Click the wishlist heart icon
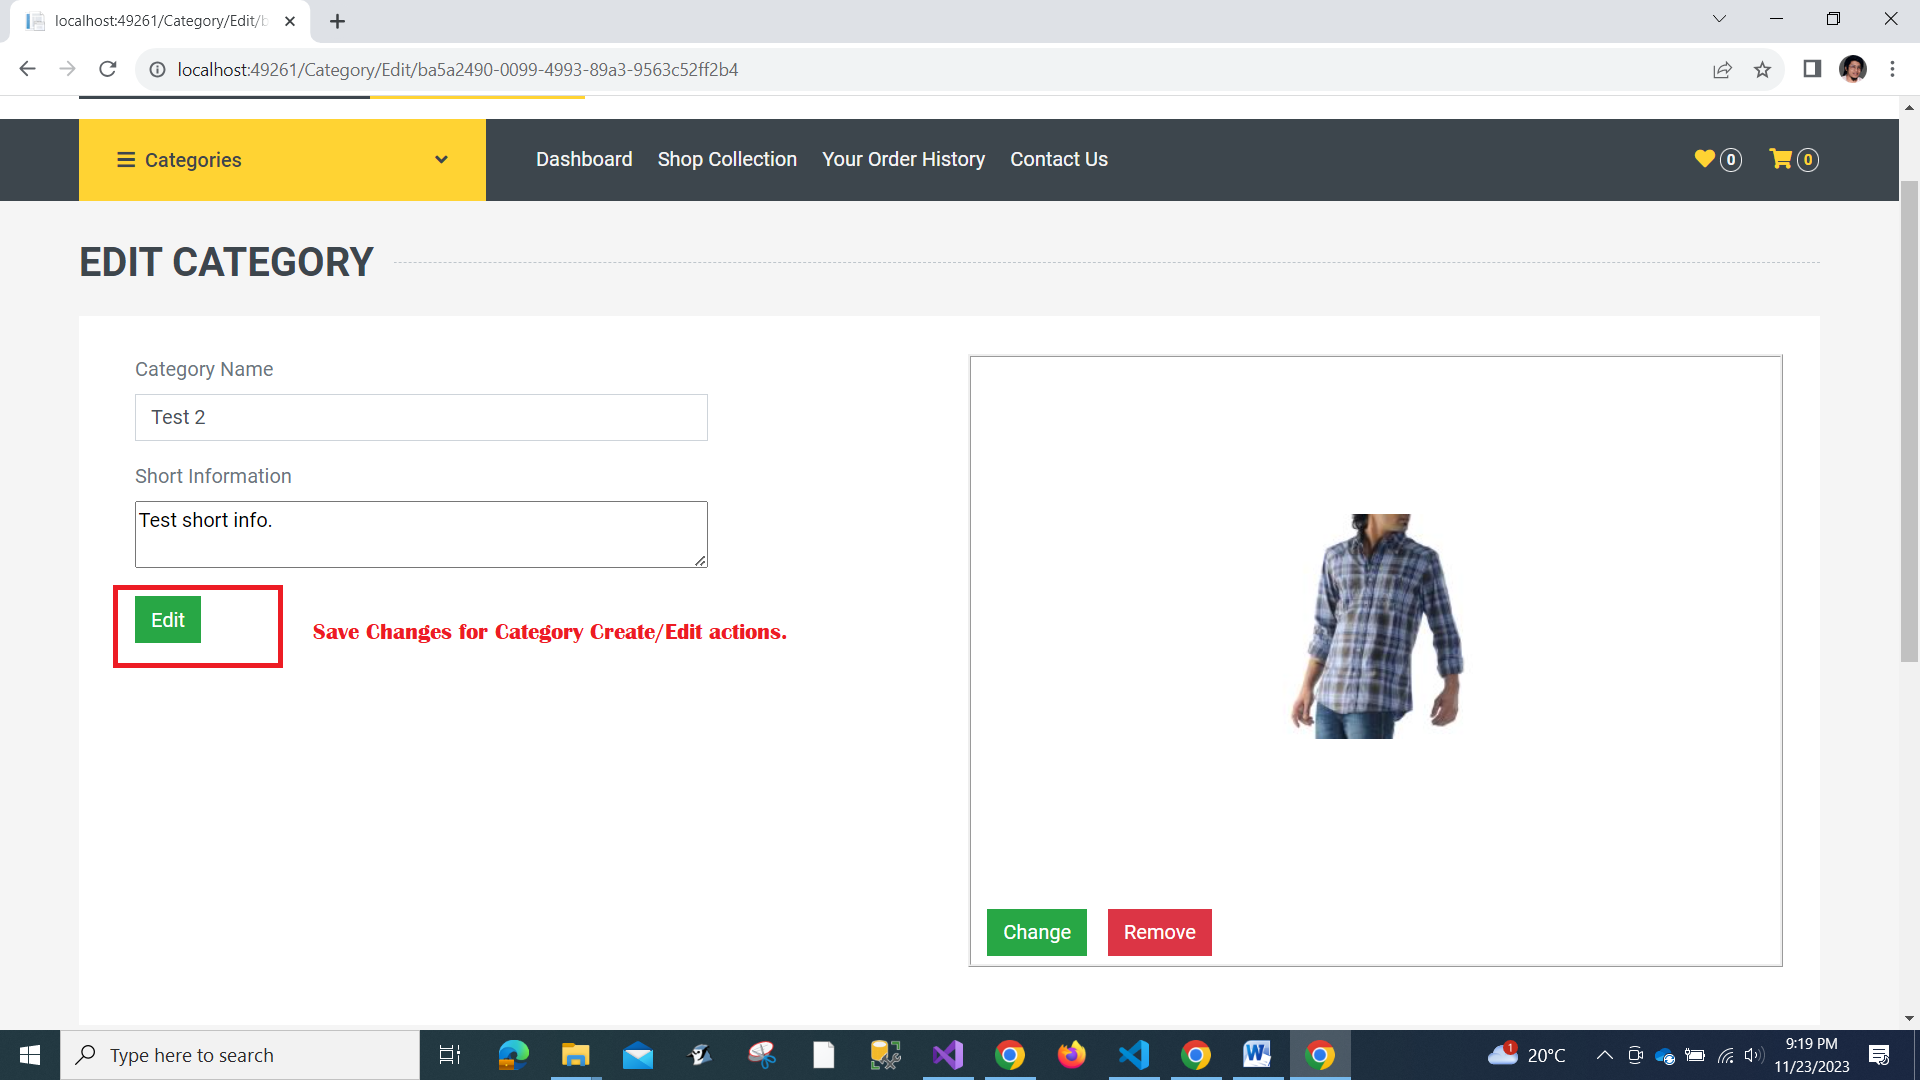 coord(1704,159)
